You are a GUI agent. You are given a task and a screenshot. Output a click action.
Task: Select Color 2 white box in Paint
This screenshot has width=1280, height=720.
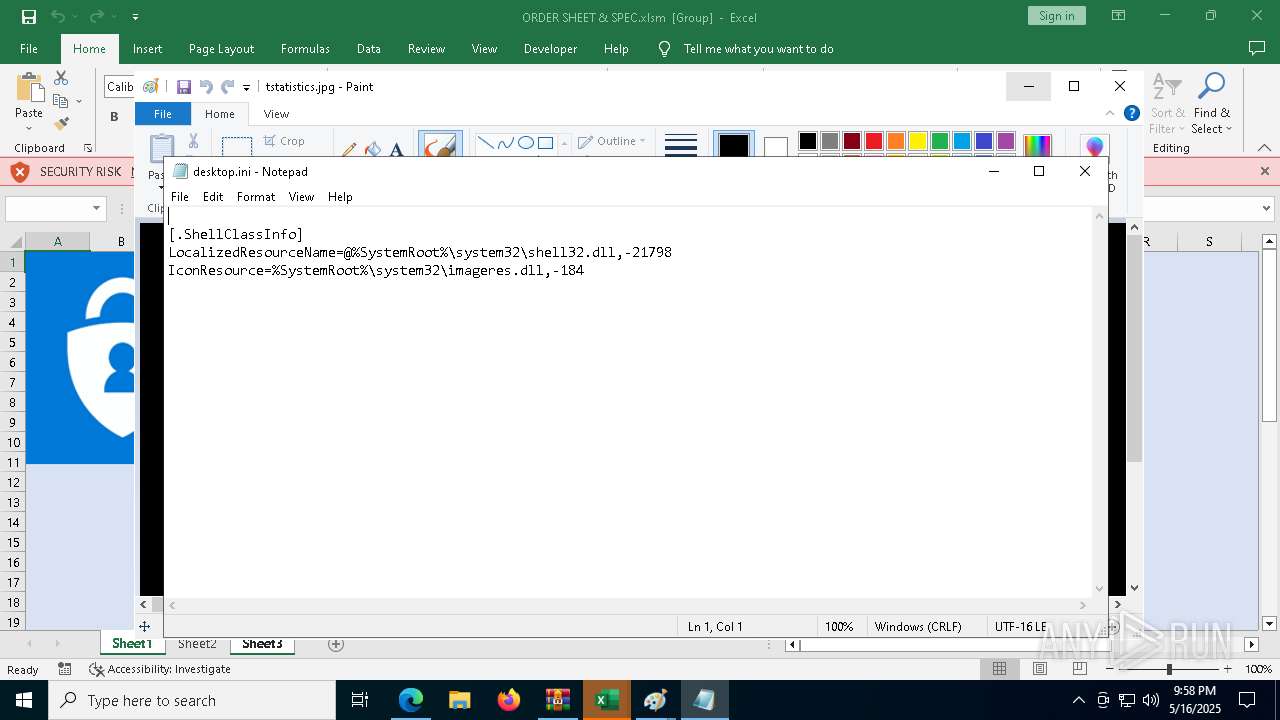776,148
